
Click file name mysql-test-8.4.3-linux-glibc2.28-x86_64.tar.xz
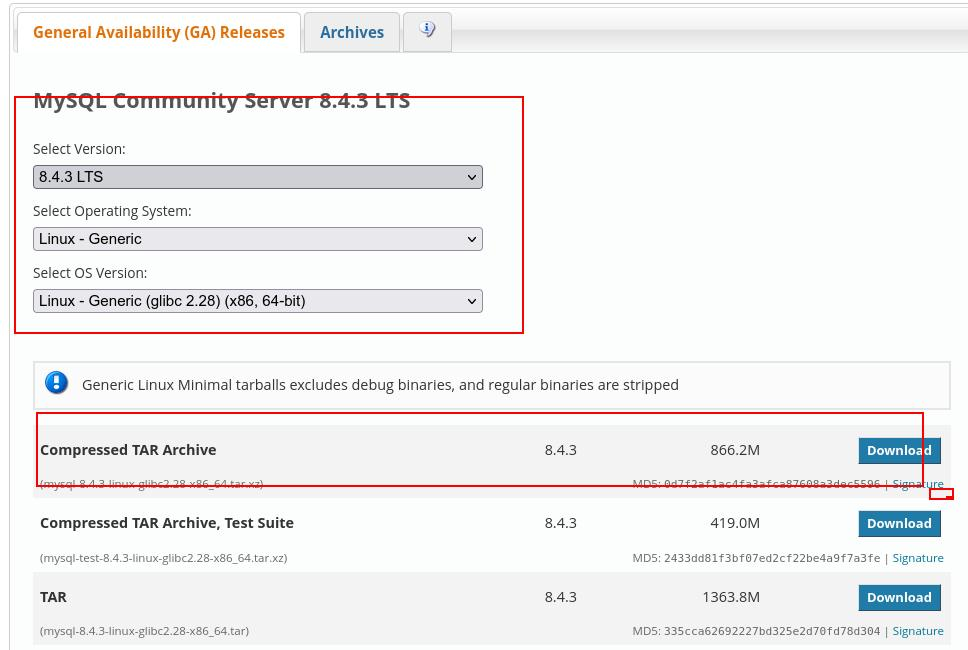(164, 558)
